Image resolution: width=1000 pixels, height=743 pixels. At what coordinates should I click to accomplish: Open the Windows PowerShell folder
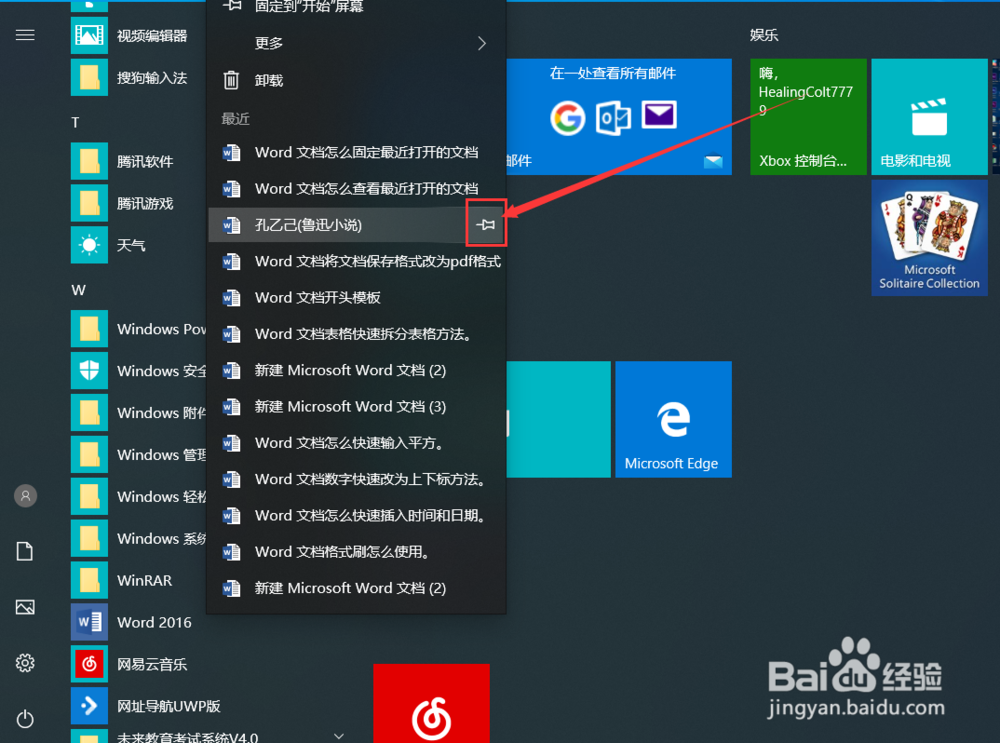coord(138,329)
